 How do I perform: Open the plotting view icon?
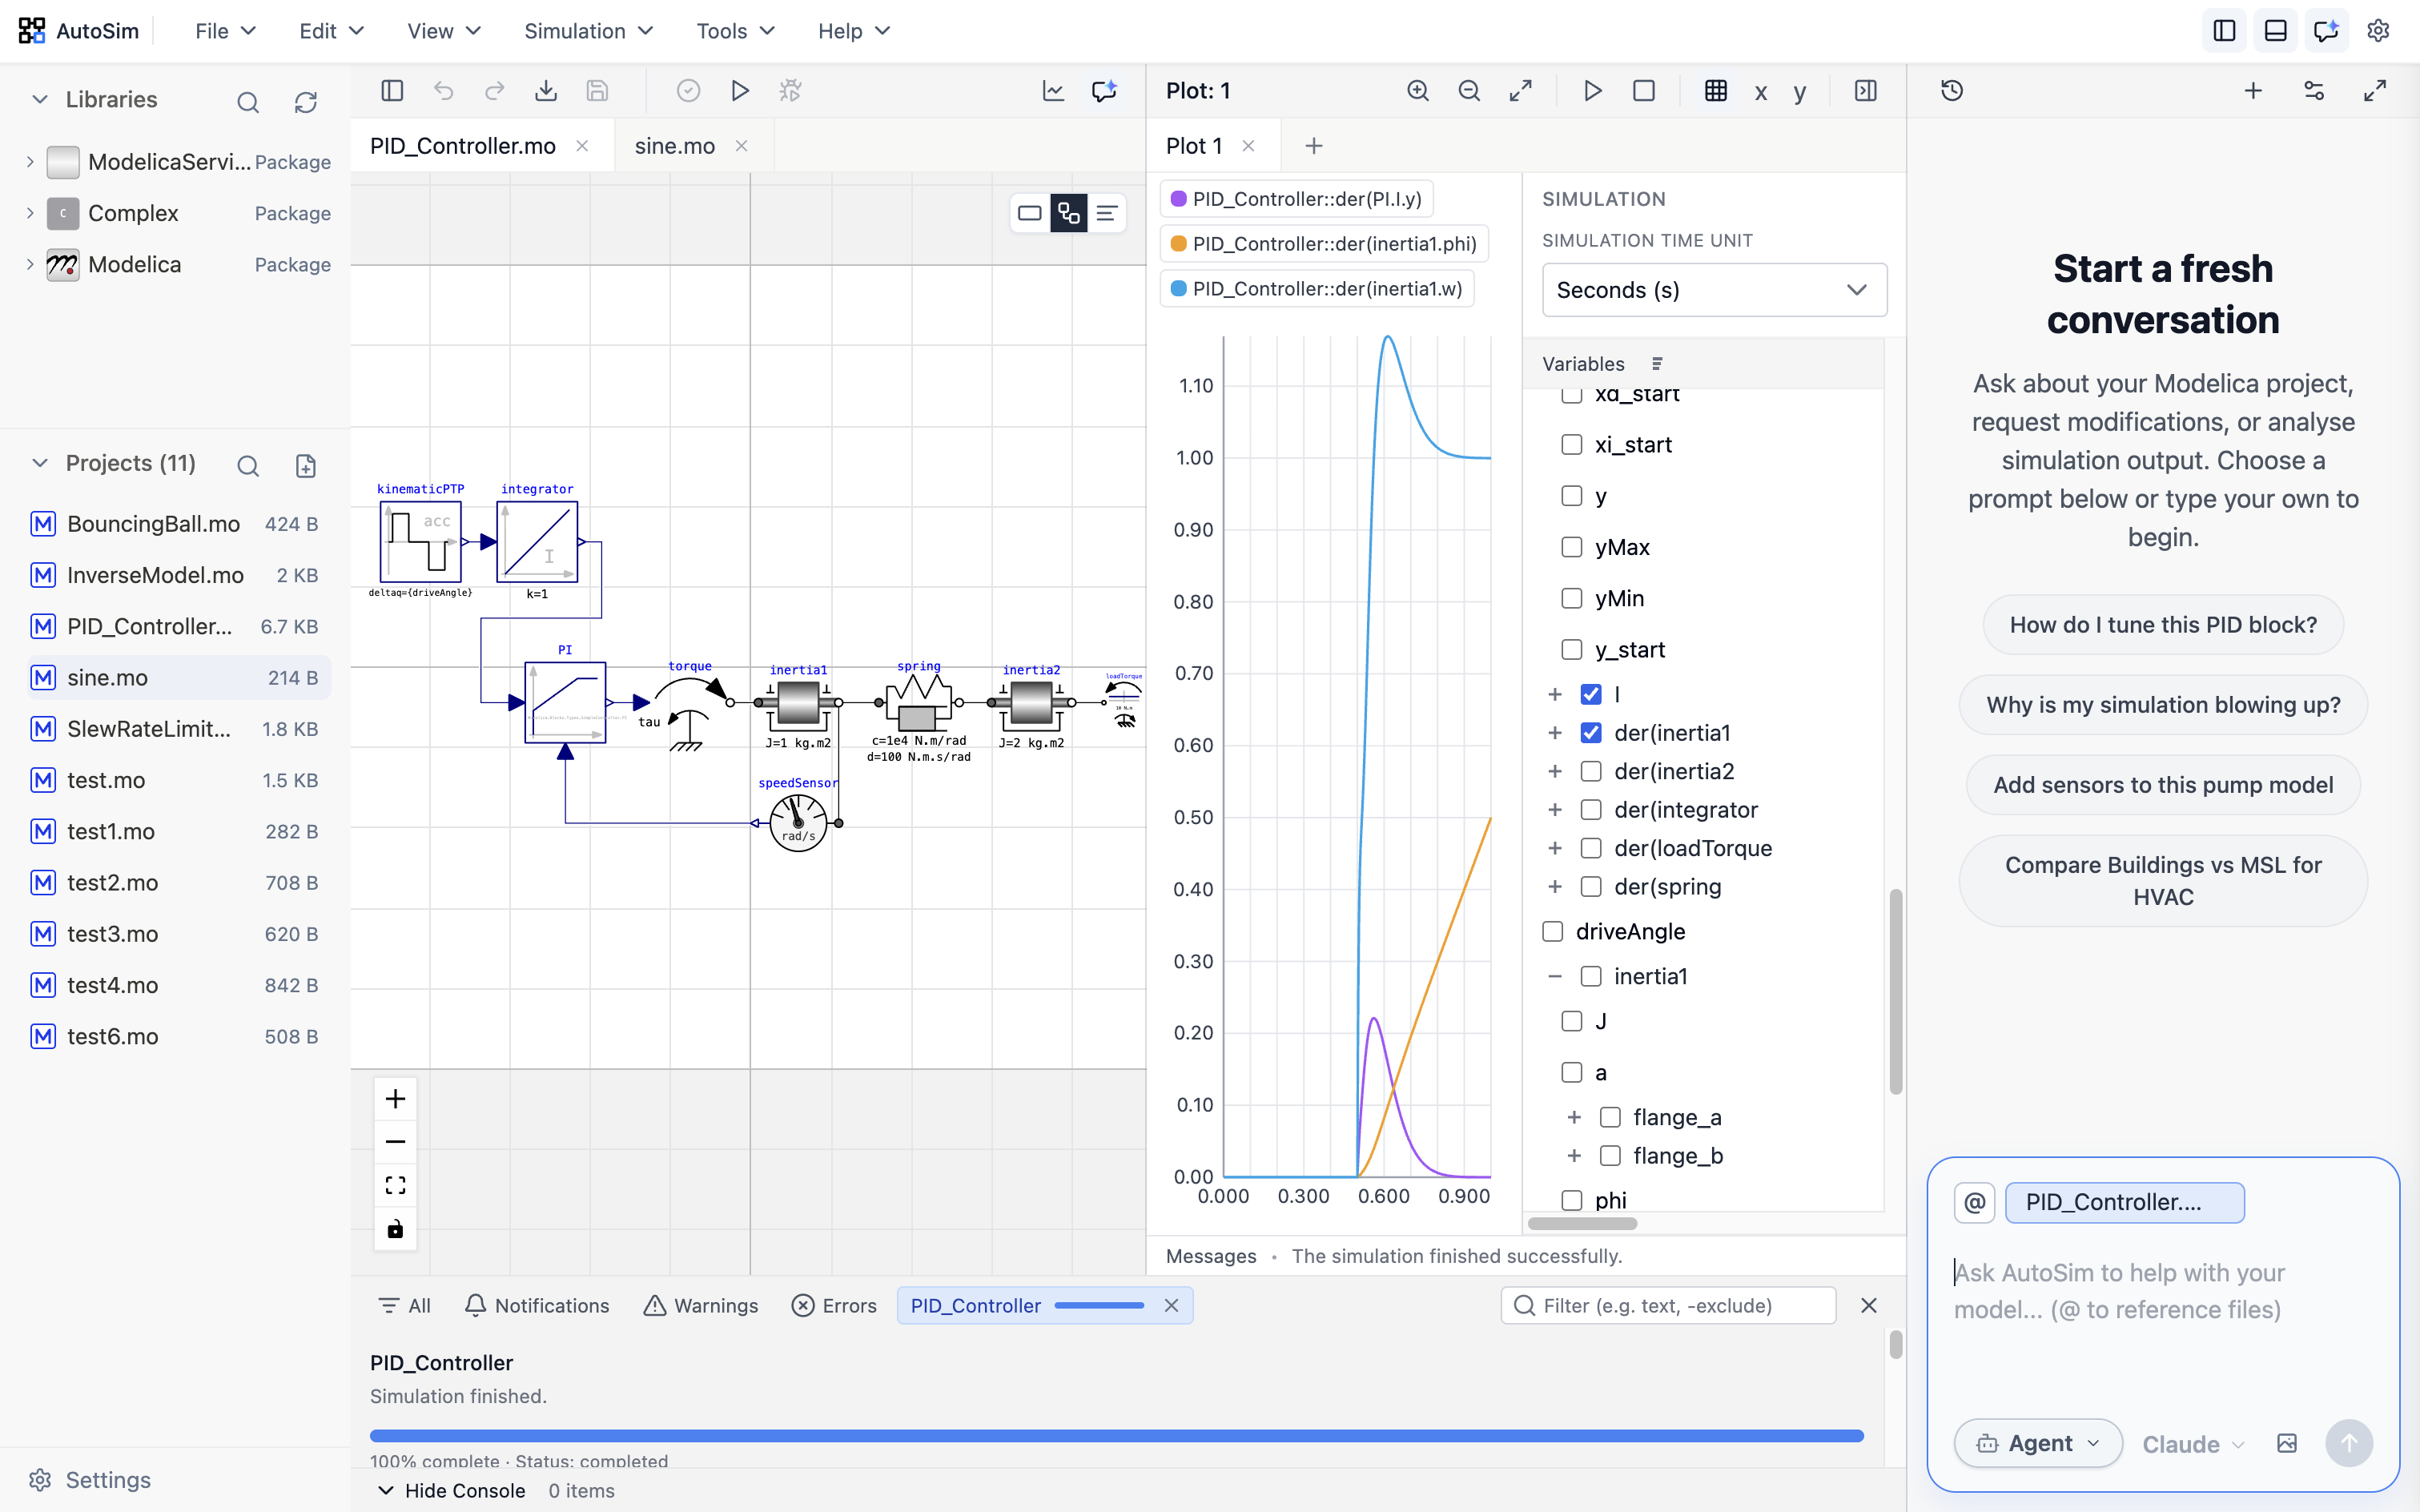[1053, 90]
